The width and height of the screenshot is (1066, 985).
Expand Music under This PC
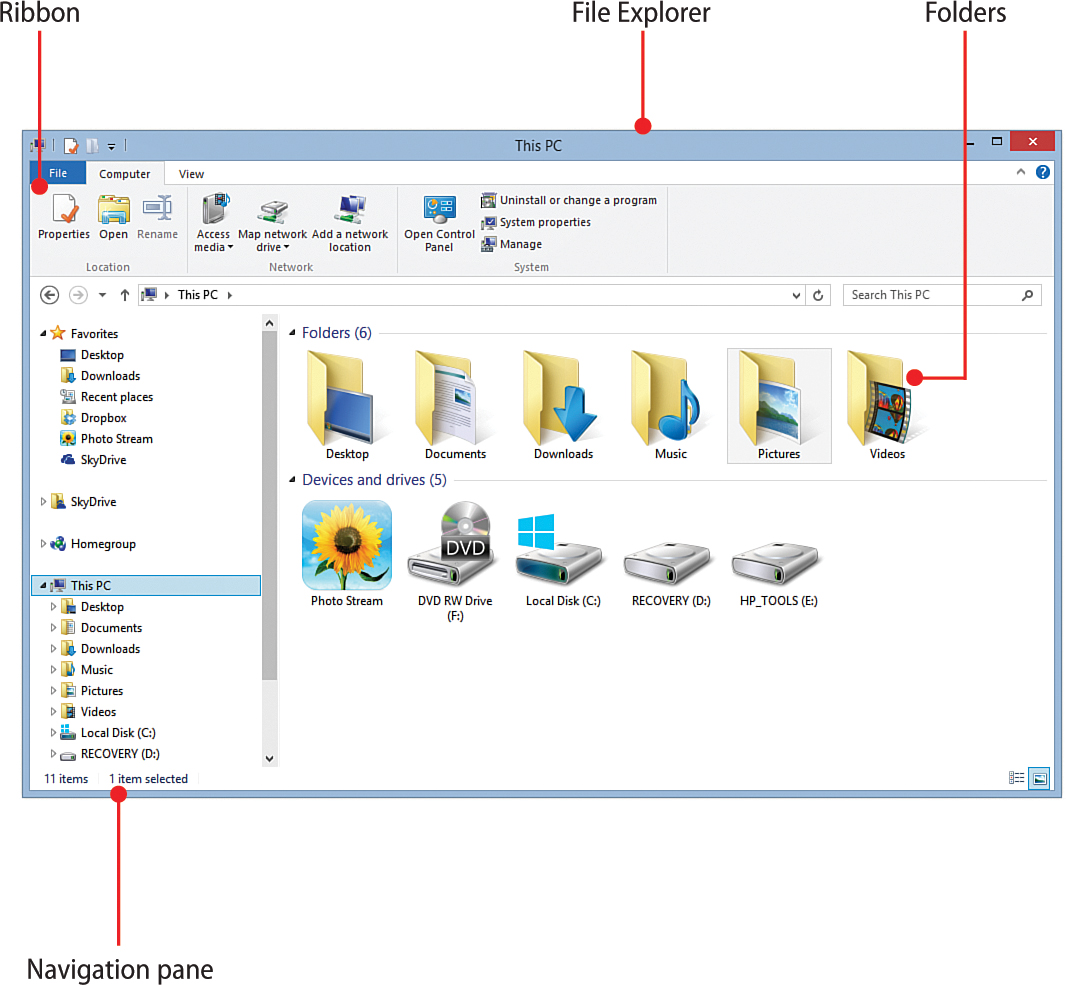coord(53,670)
